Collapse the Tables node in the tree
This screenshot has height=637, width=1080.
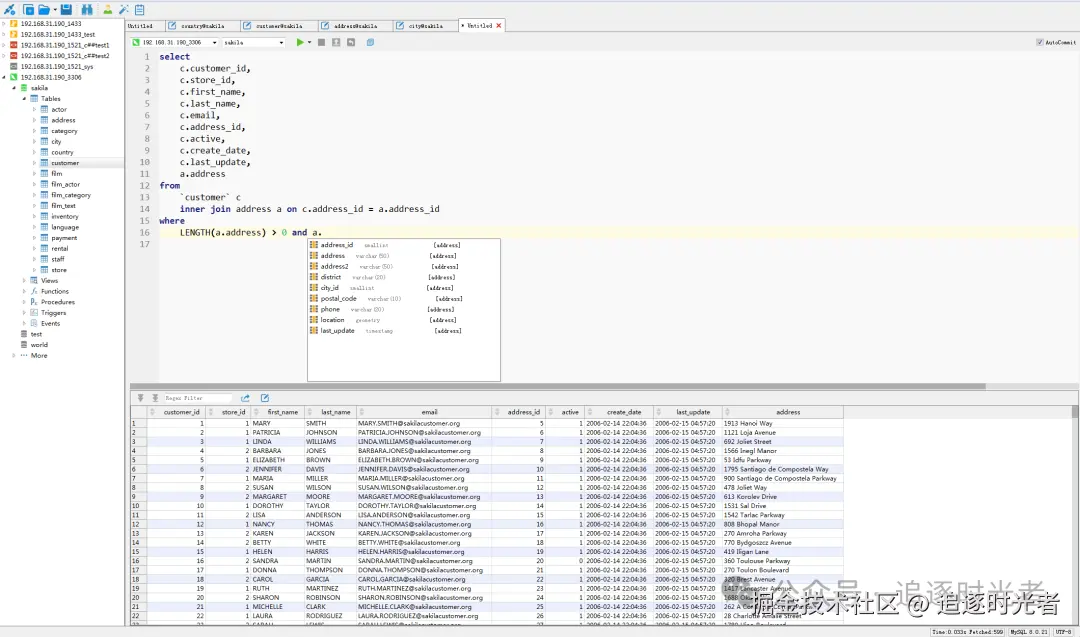24,98
